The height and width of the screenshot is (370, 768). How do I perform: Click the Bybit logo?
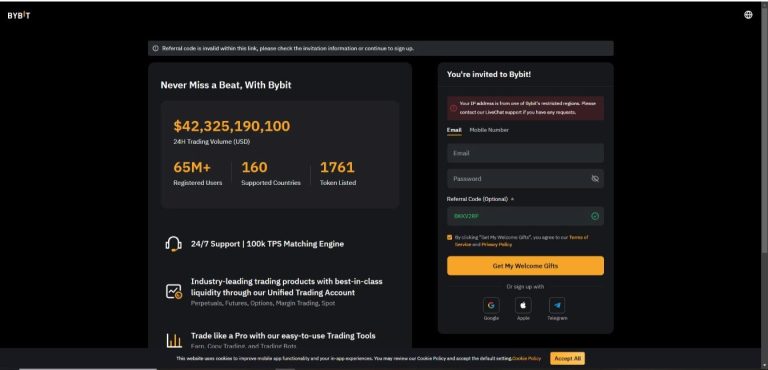pos(19,15)
